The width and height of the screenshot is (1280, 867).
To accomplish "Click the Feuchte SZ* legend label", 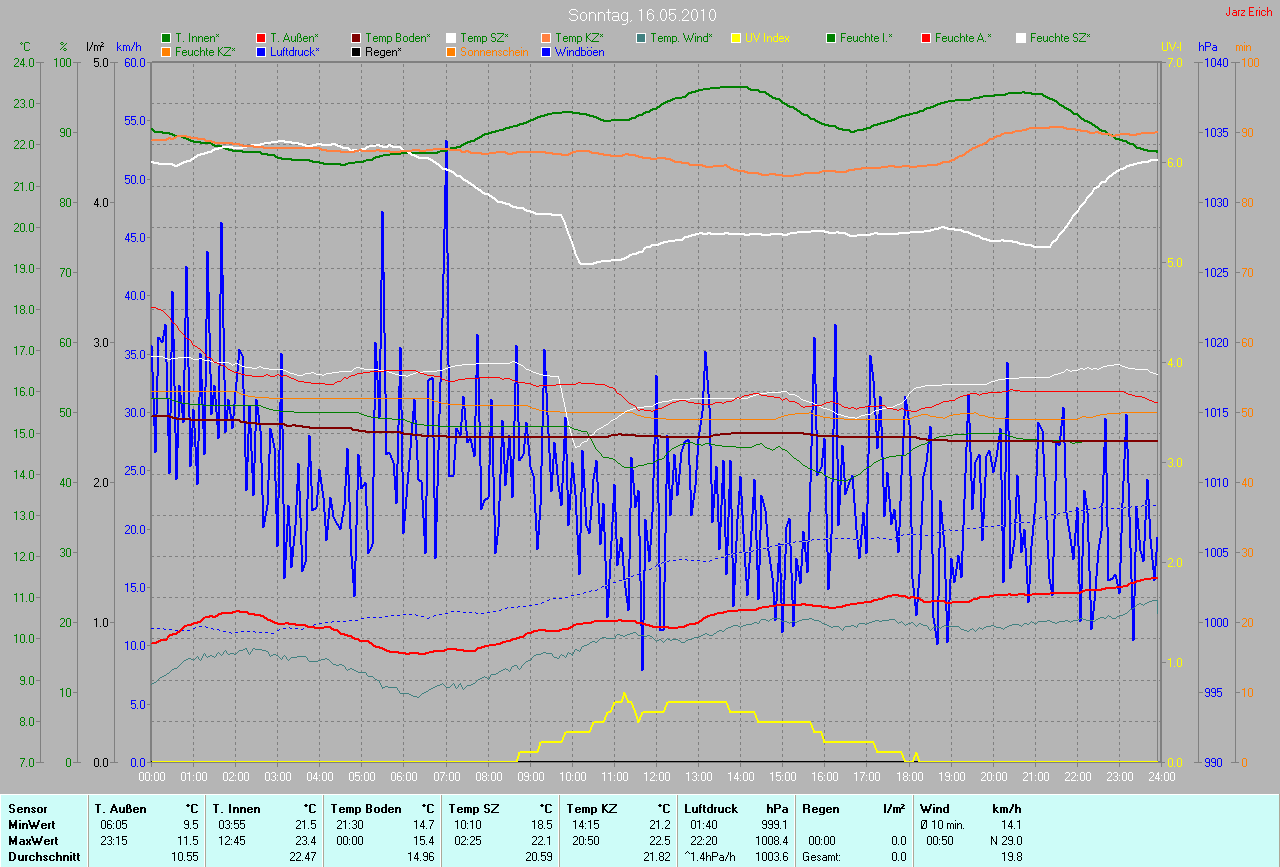I will tap(1060, 38).
